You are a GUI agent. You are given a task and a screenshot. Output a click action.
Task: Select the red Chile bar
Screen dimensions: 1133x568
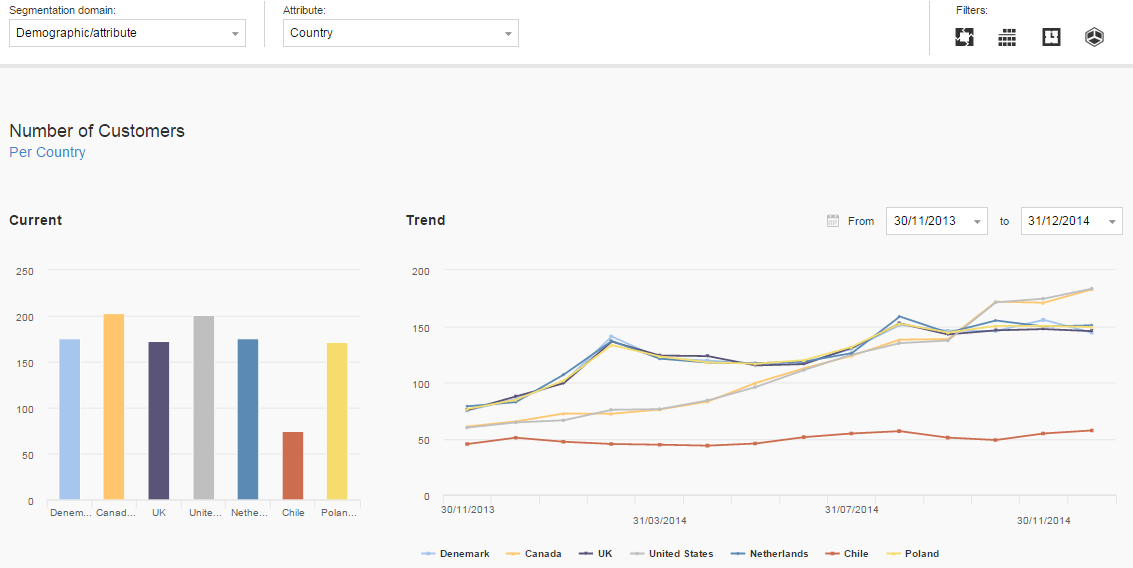point(292,465)
